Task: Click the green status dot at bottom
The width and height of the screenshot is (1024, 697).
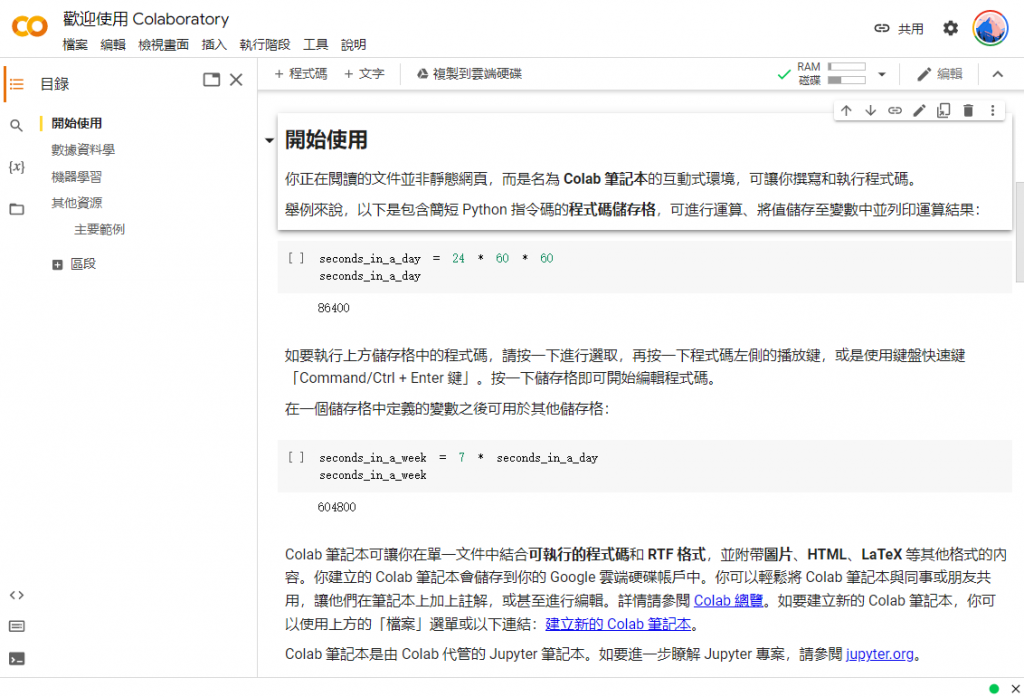Action: tap(994, 689)
